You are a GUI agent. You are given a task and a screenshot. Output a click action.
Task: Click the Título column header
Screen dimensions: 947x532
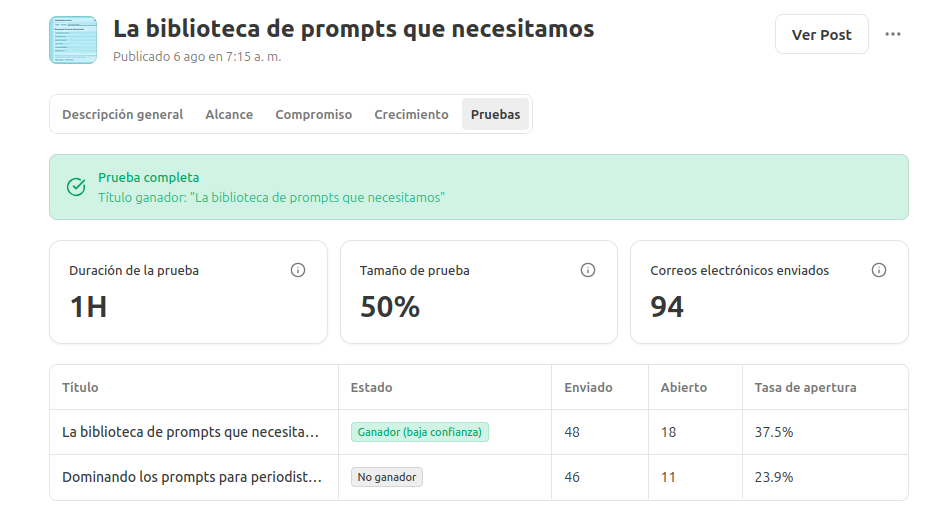(x=80, y=387)
